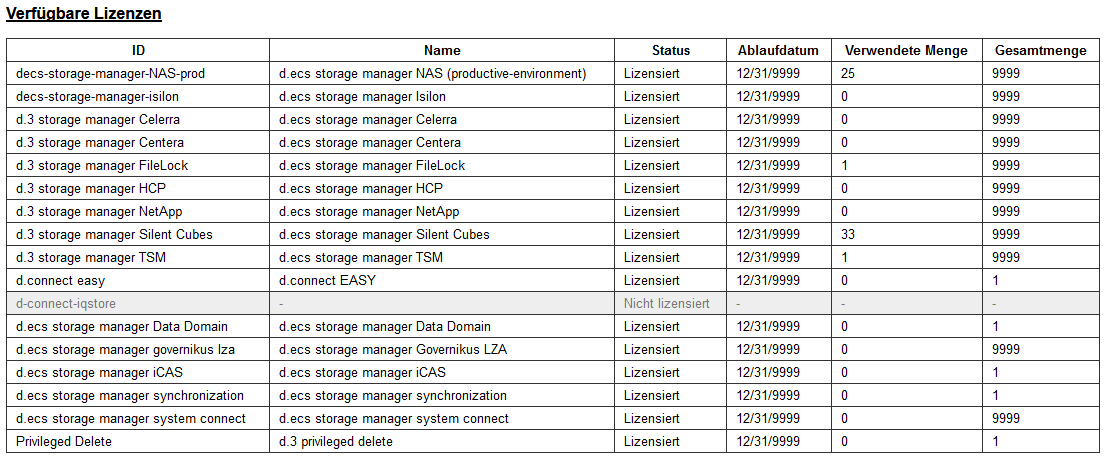Click the Gesamtmenge column header
Screen dimensions: 1109x461
(x=1040, y=50)
